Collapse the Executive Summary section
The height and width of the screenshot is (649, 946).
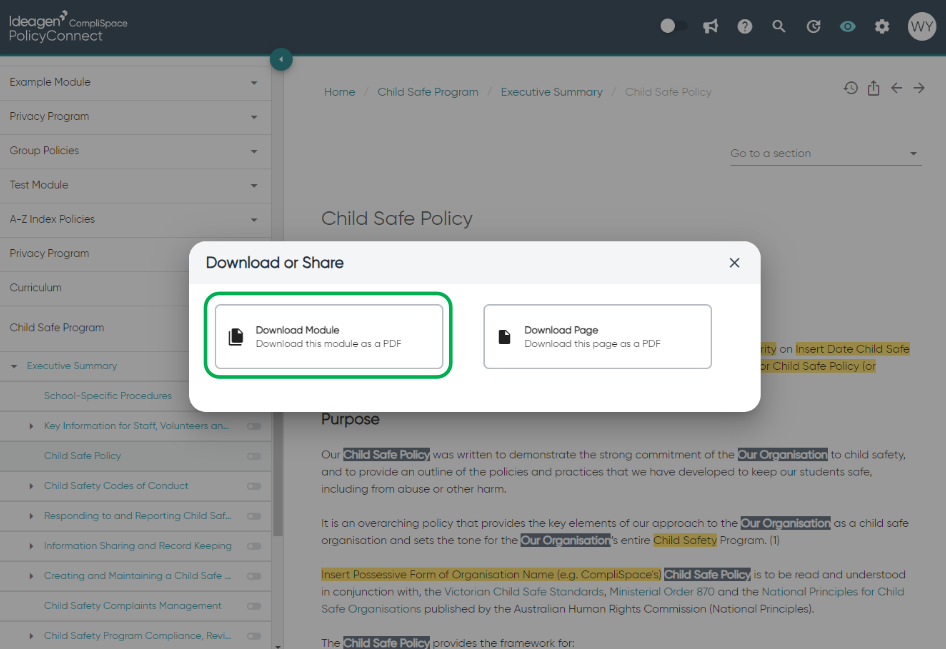pyautogui.click(x=12, y=366)
